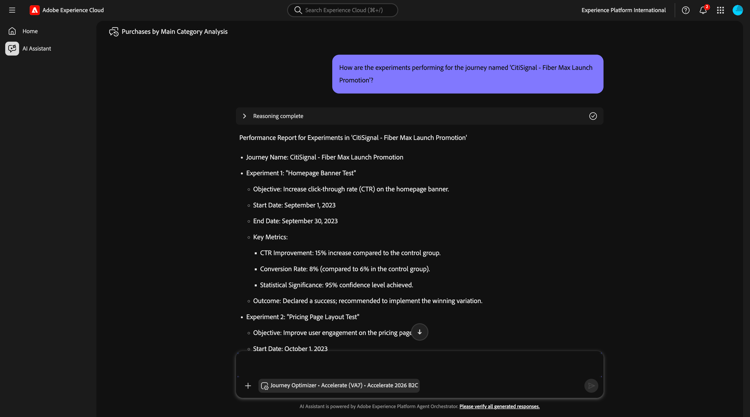Click into the message prompt box

point(419,365)
